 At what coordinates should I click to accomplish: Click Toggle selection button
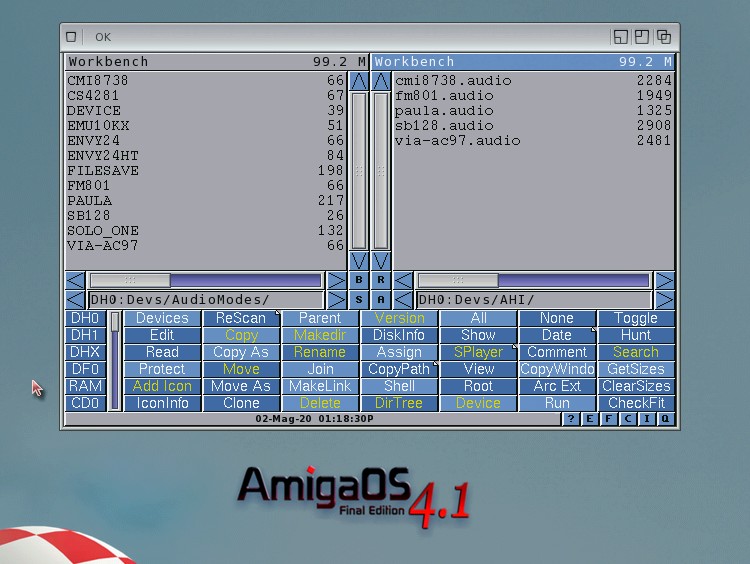[x=635, y=318]
